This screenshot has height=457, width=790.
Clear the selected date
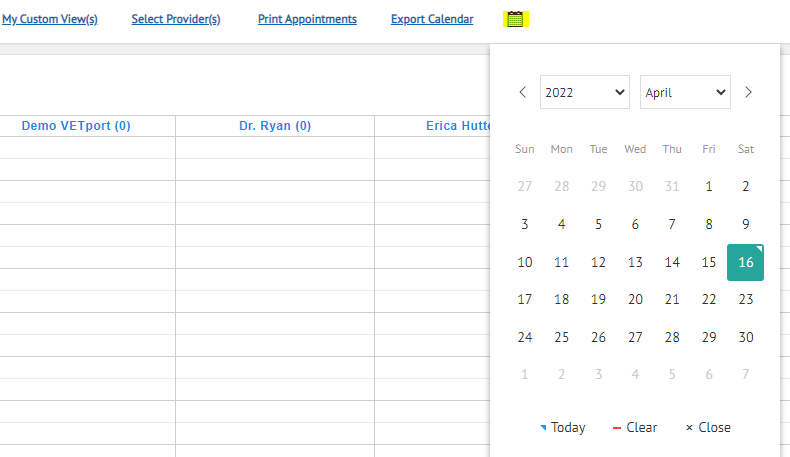coord(635,427)
